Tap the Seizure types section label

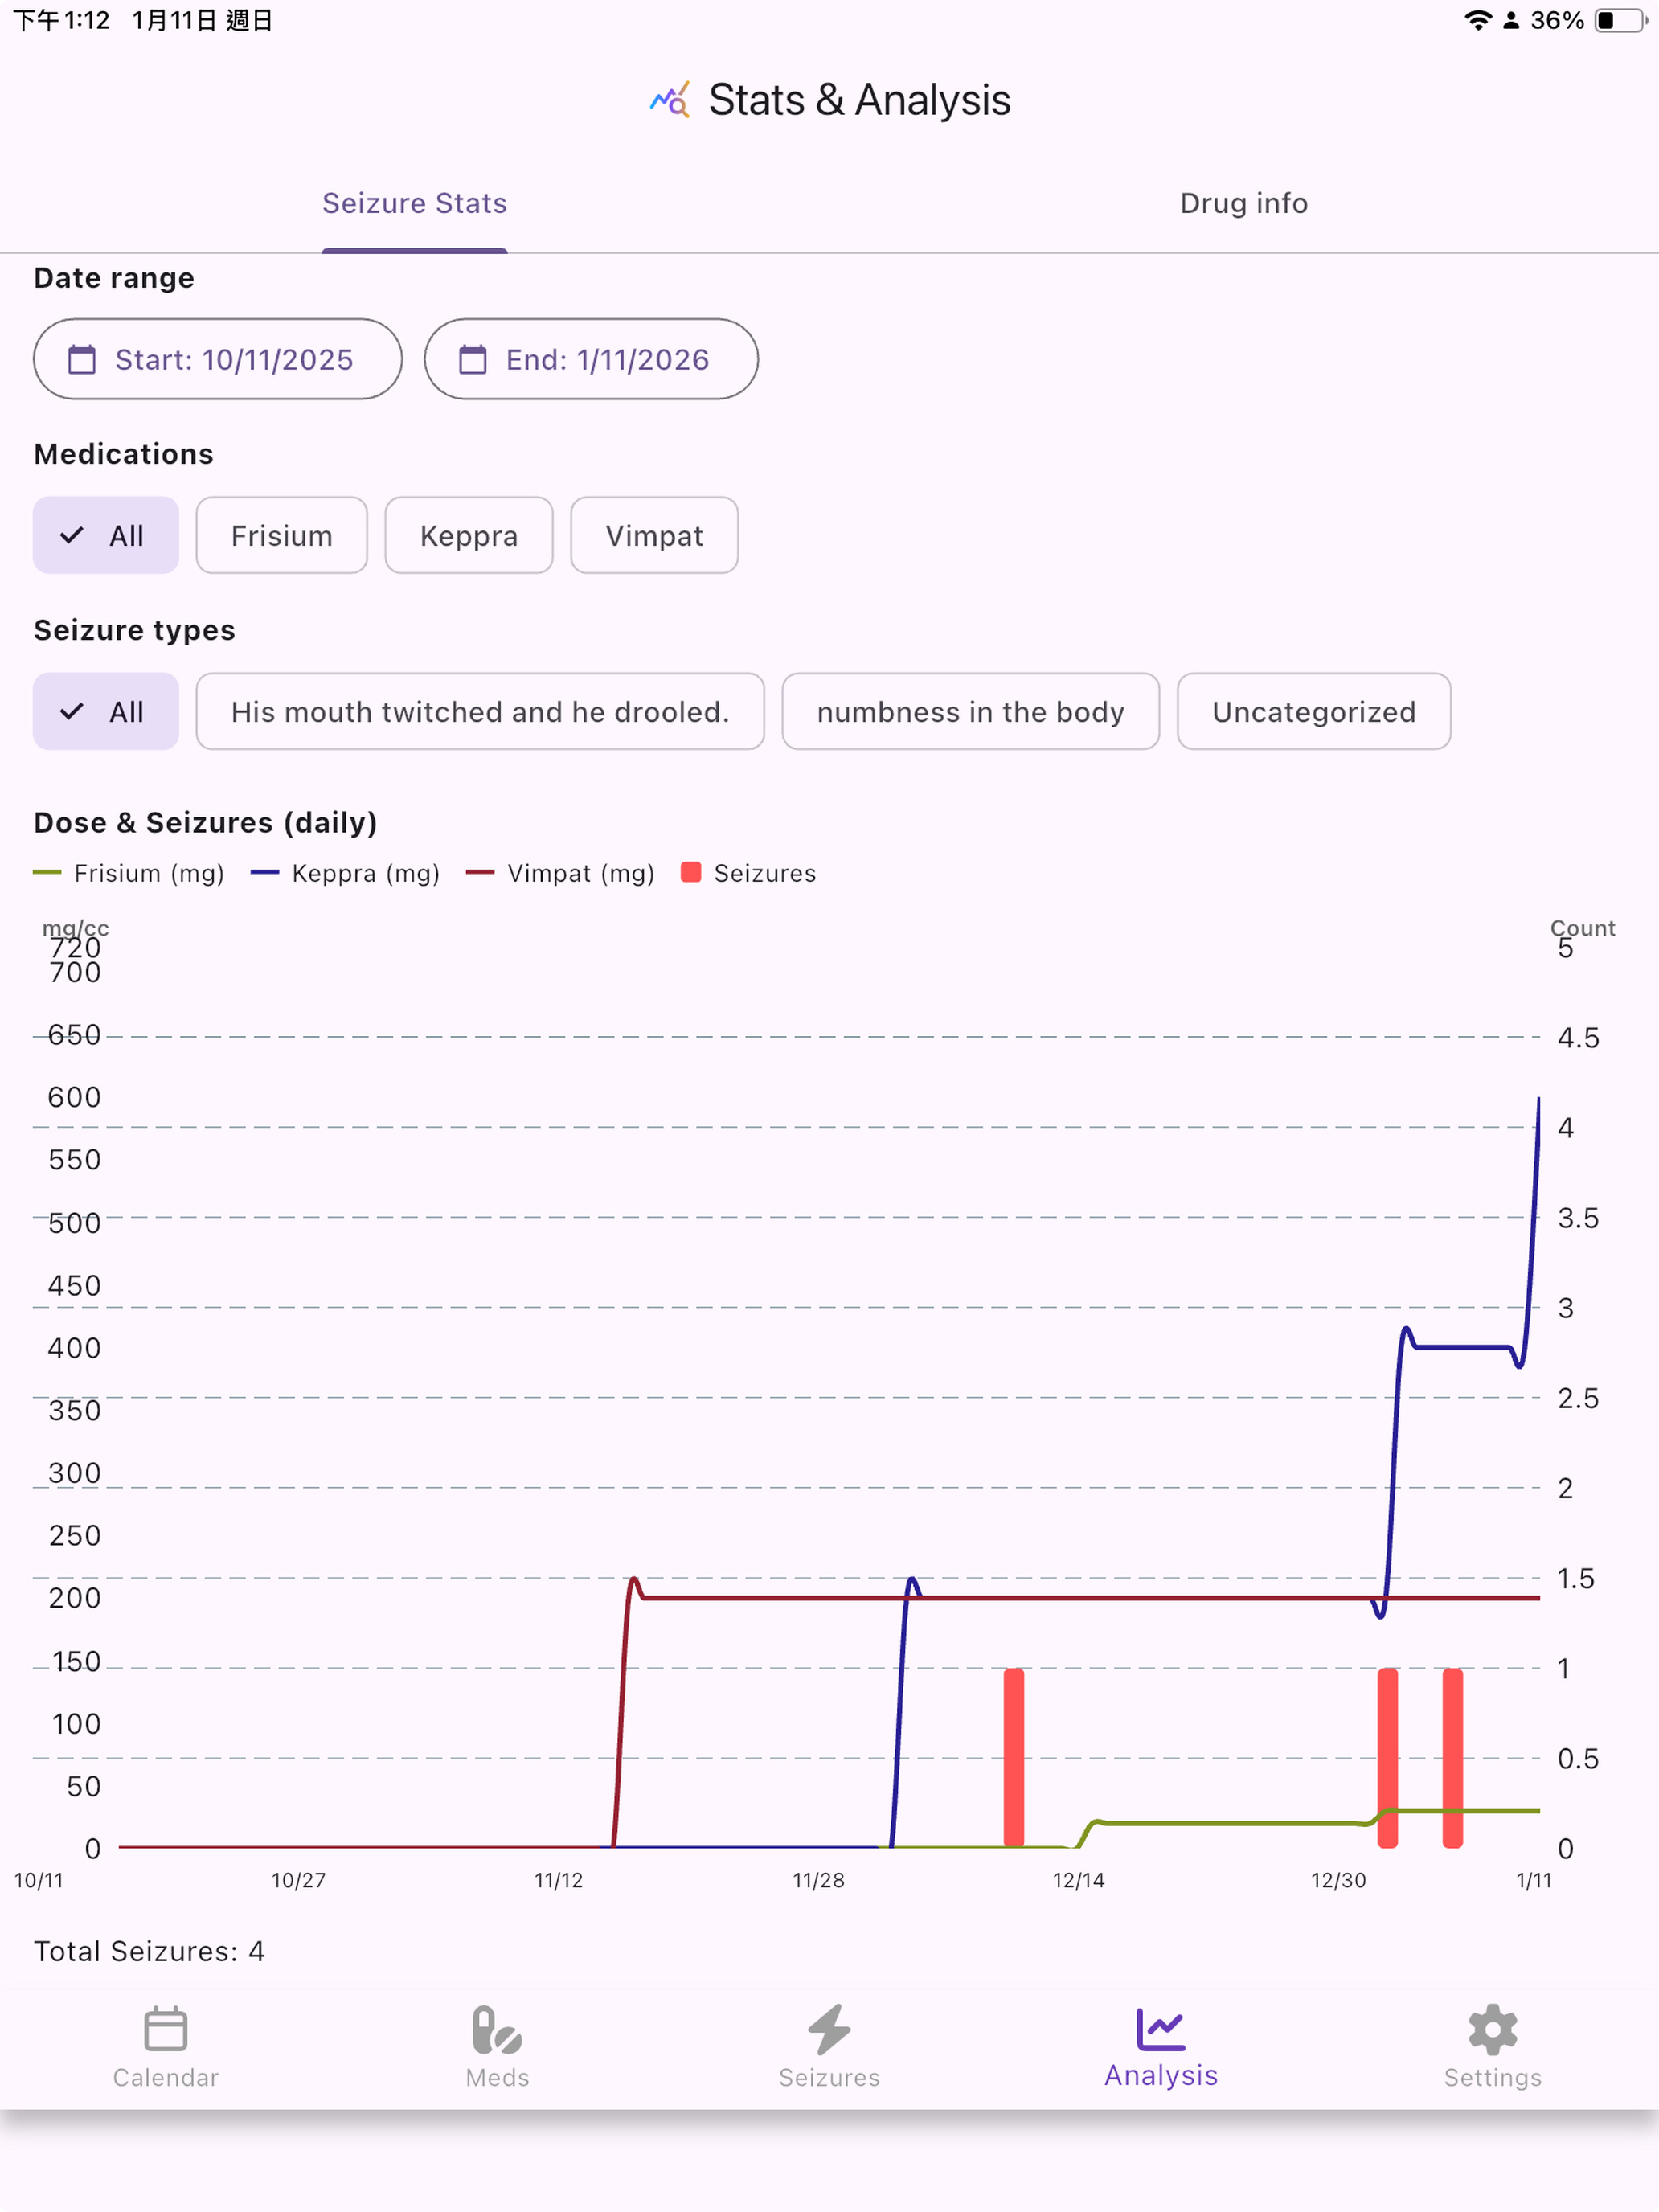click(x=134, y=629)
